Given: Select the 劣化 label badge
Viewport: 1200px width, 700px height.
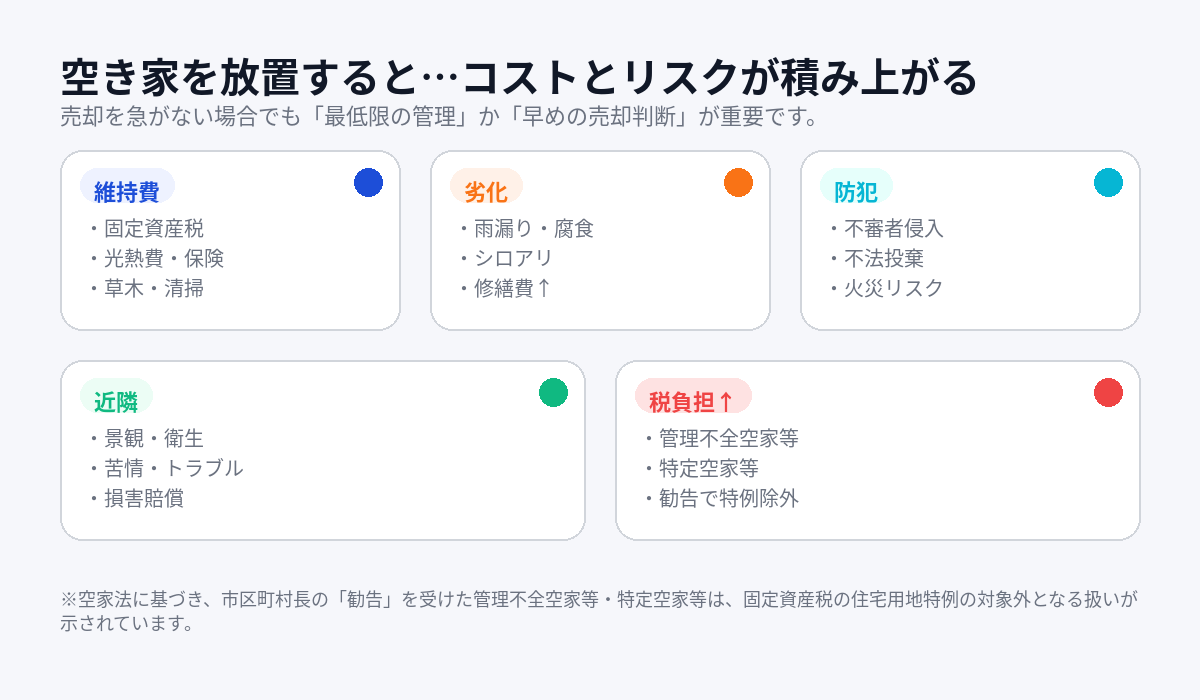Looking at the screenshot, I should coord(486,191).
